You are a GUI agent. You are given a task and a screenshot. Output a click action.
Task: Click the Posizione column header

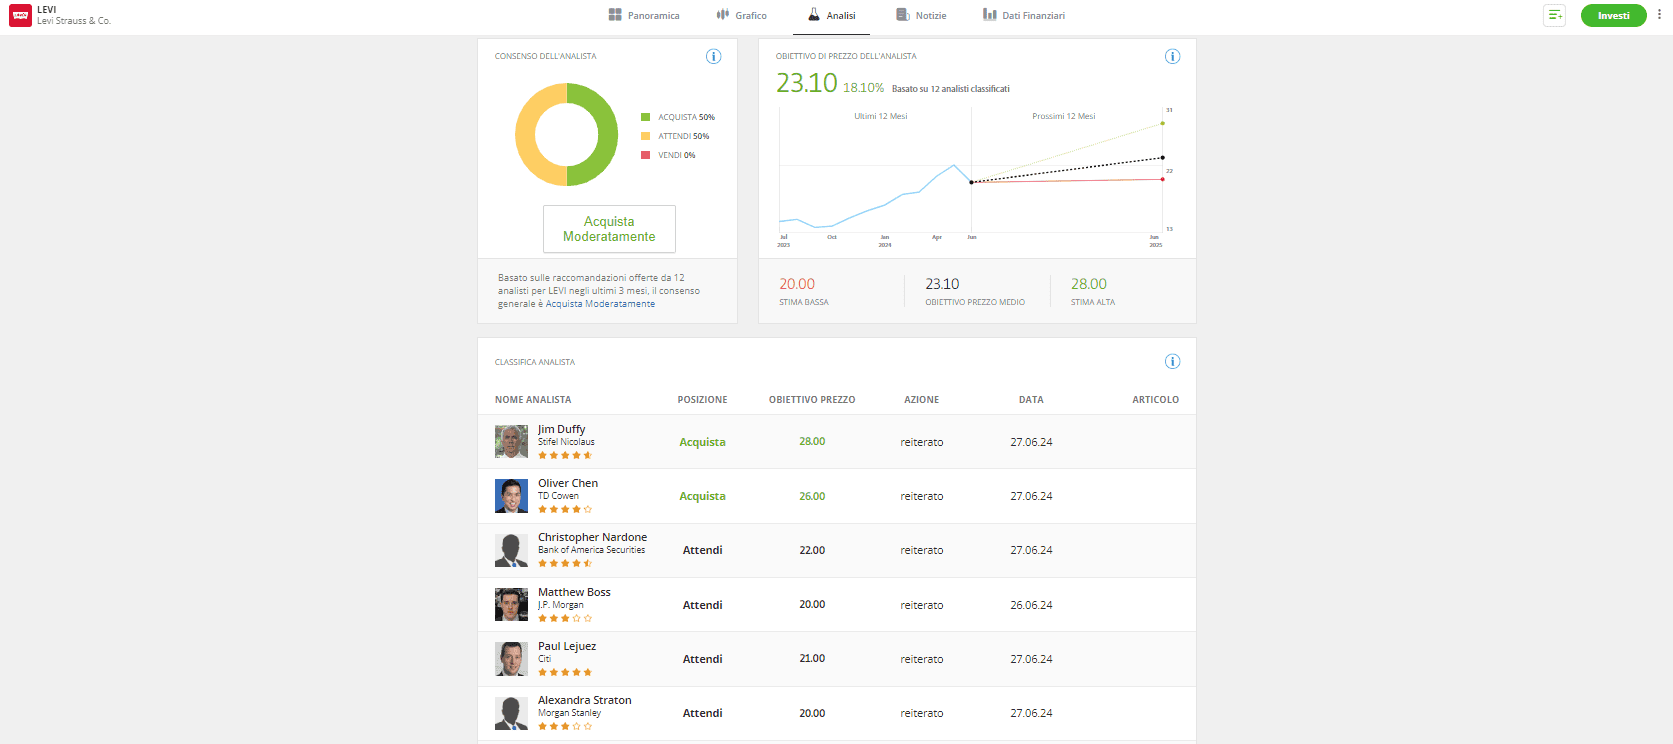click(x=703, y=399)
